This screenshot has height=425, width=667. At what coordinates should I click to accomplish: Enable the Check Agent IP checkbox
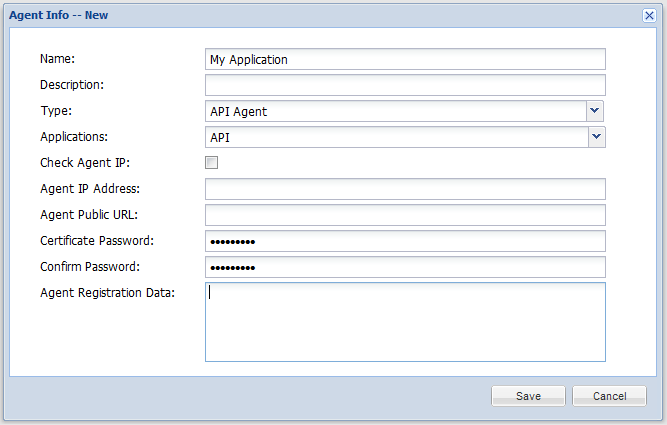[x=211, y=163]
